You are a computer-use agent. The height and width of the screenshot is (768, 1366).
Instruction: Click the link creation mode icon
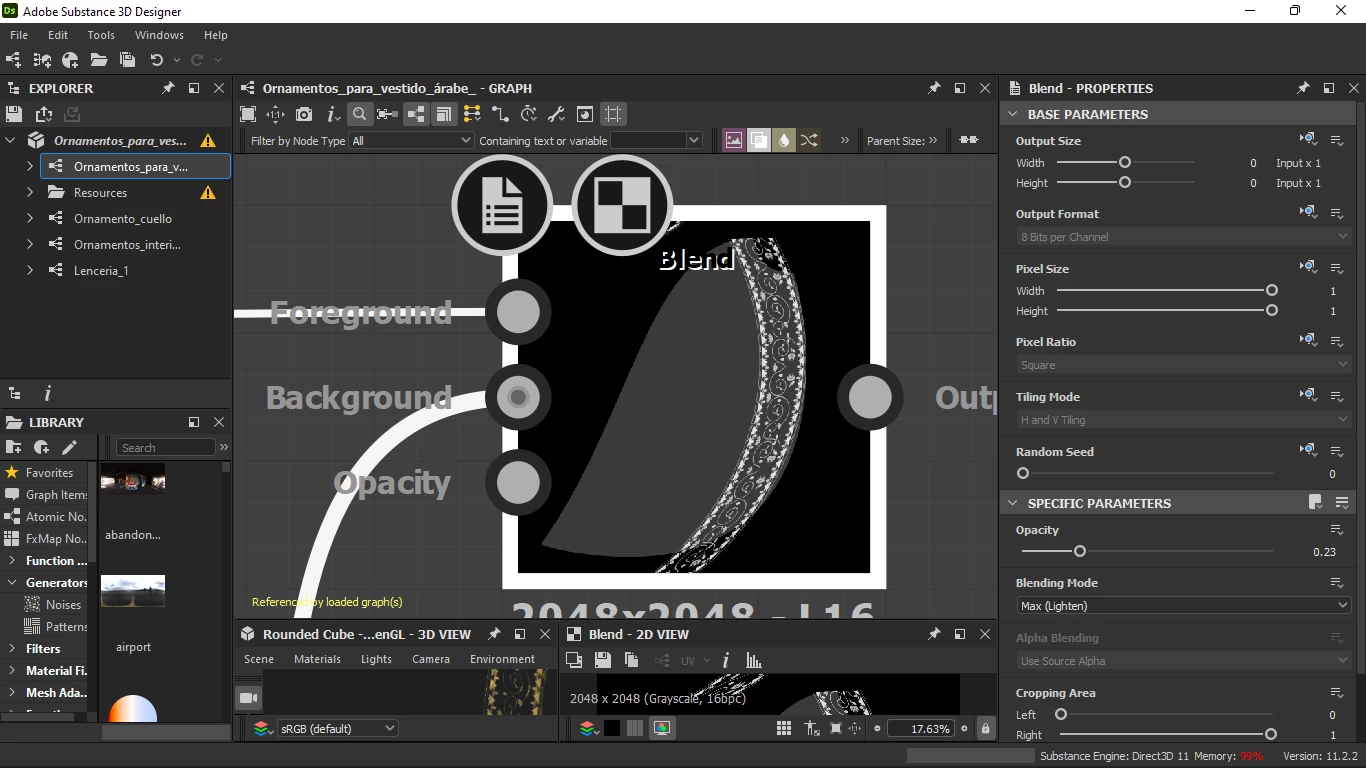tap(501, 114)
